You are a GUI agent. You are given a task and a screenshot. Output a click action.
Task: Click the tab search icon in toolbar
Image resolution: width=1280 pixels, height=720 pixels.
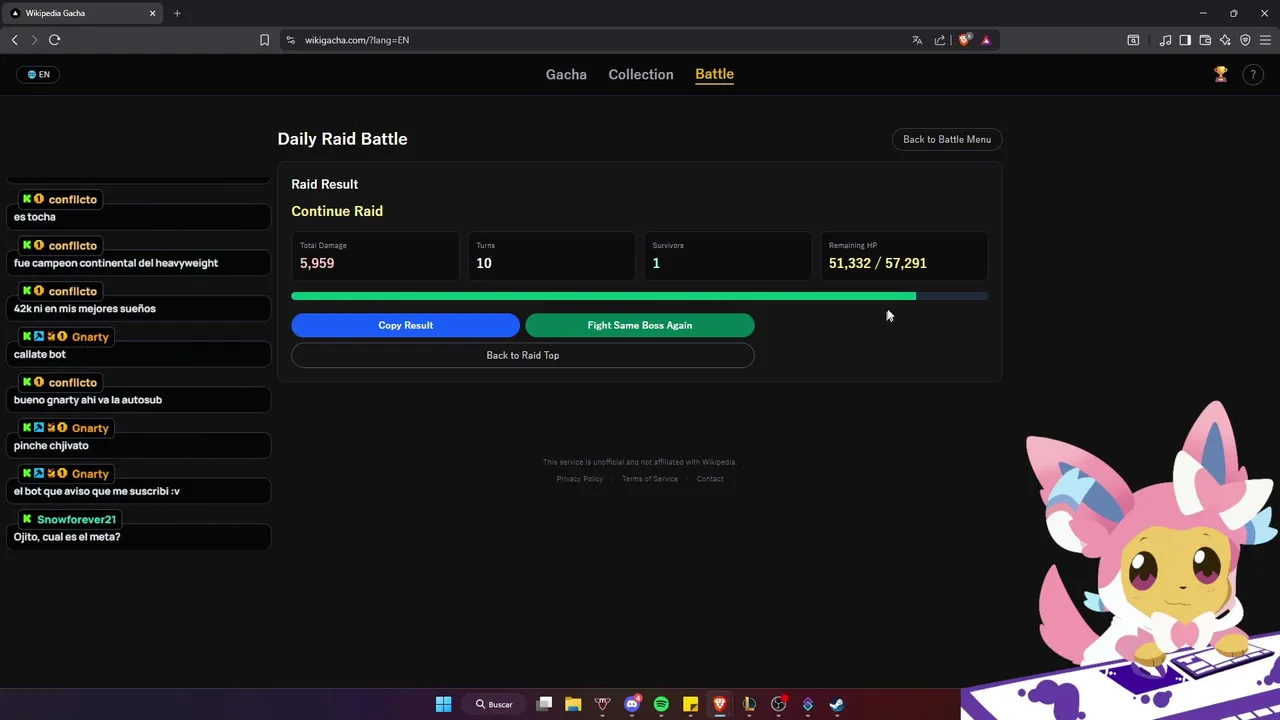[x=1133, y=40]
